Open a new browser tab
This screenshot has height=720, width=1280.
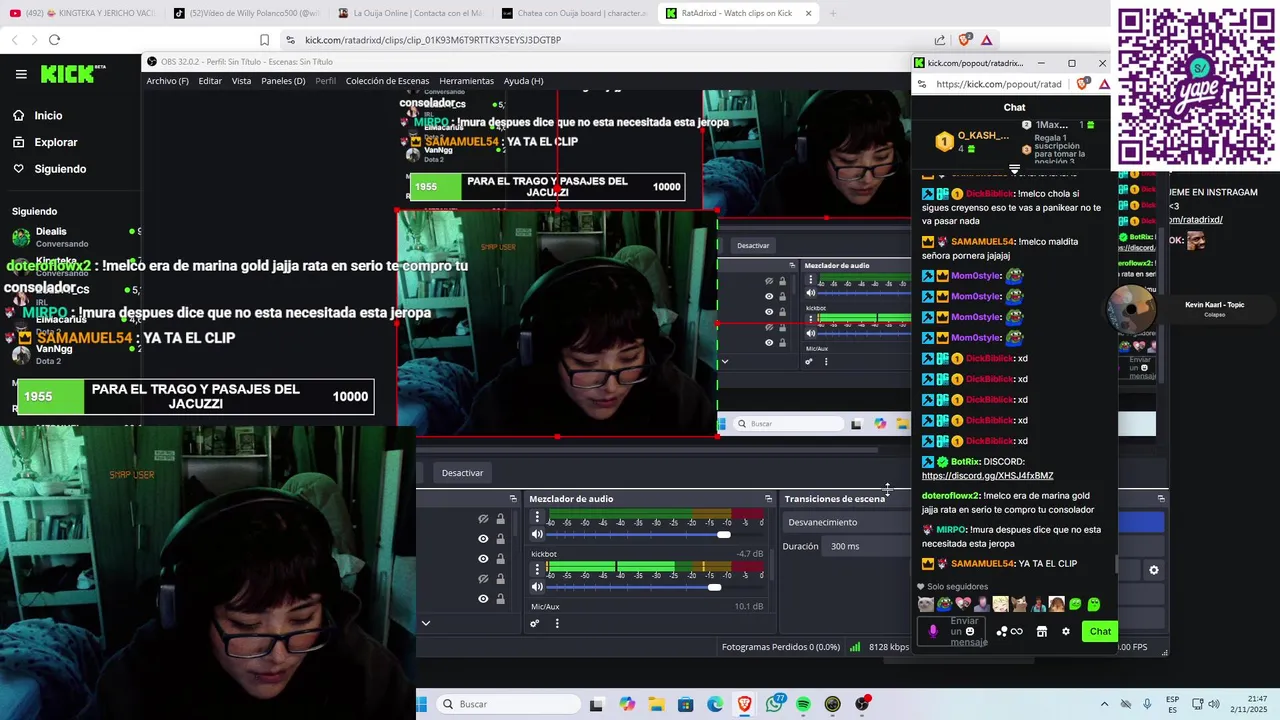[x=833, y=13]
